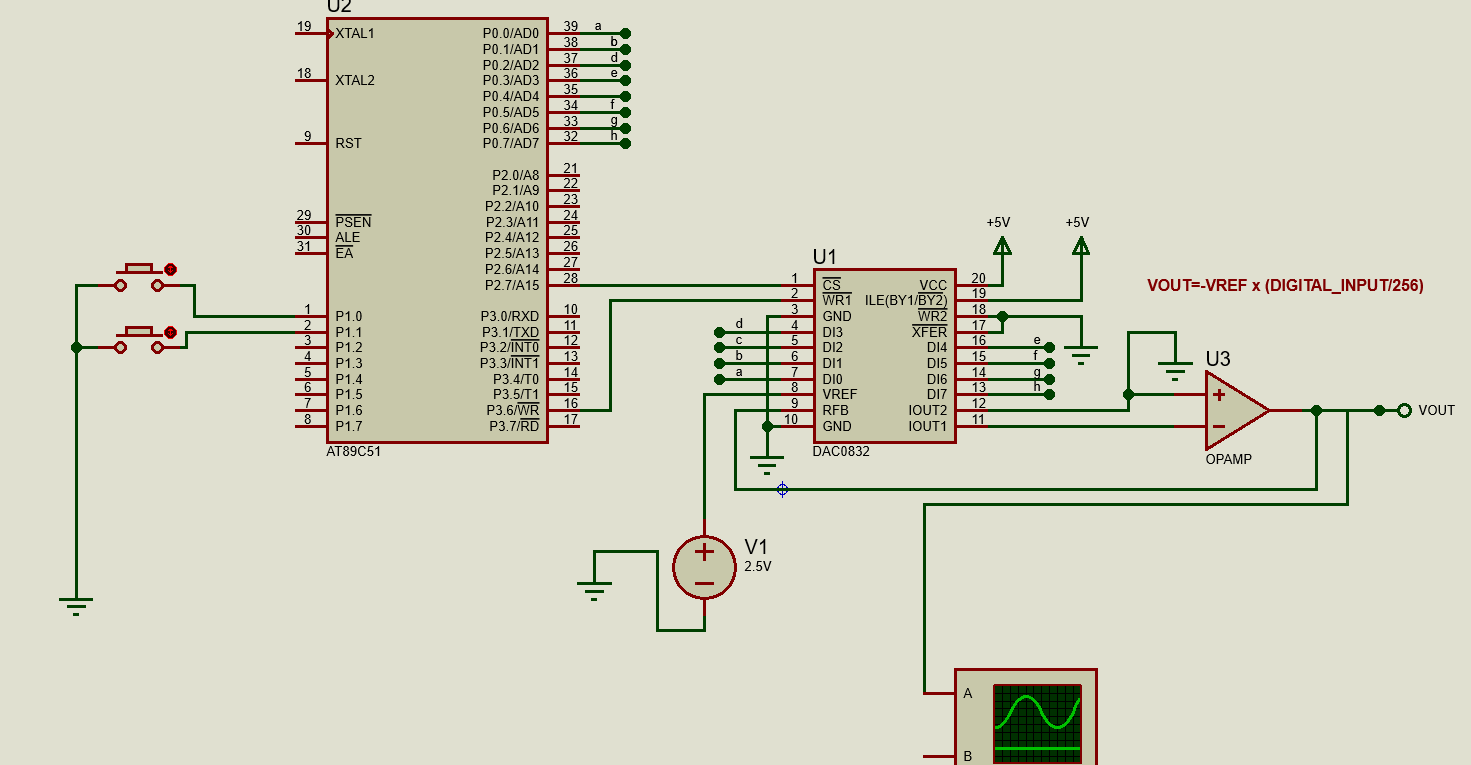Click the P3.7/RD pin label
Viewport: 1471px width, 765px height.
coord(514,426)
